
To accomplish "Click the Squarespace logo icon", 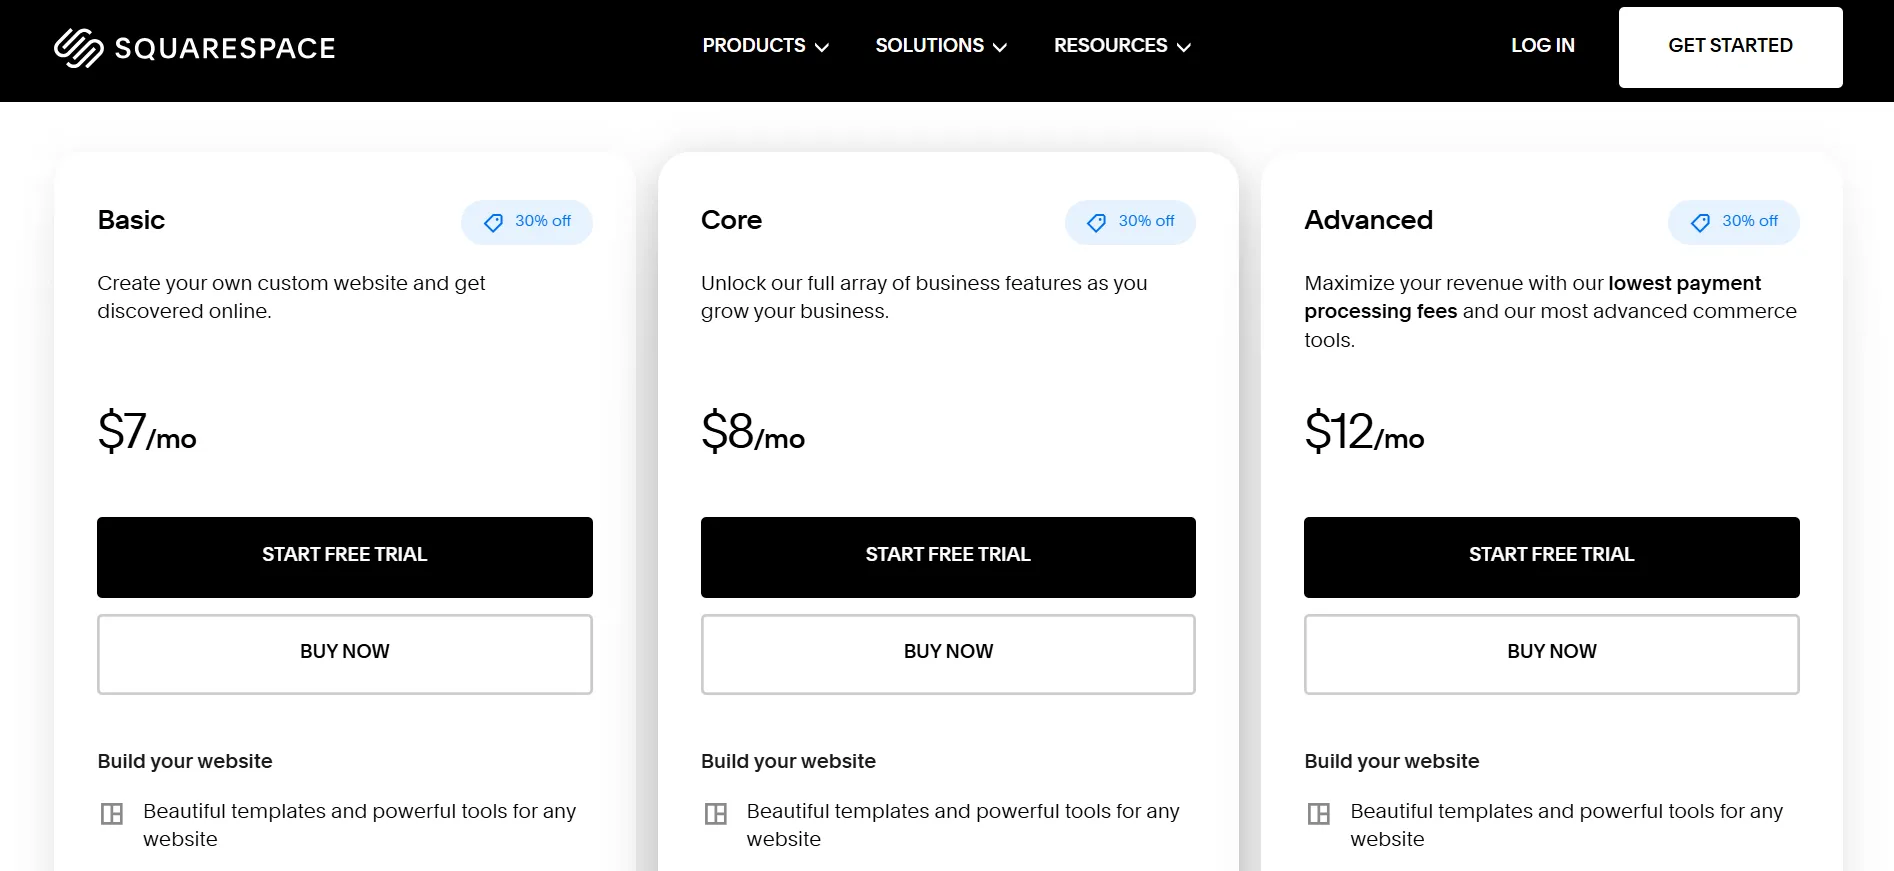I will coord(78,47).
